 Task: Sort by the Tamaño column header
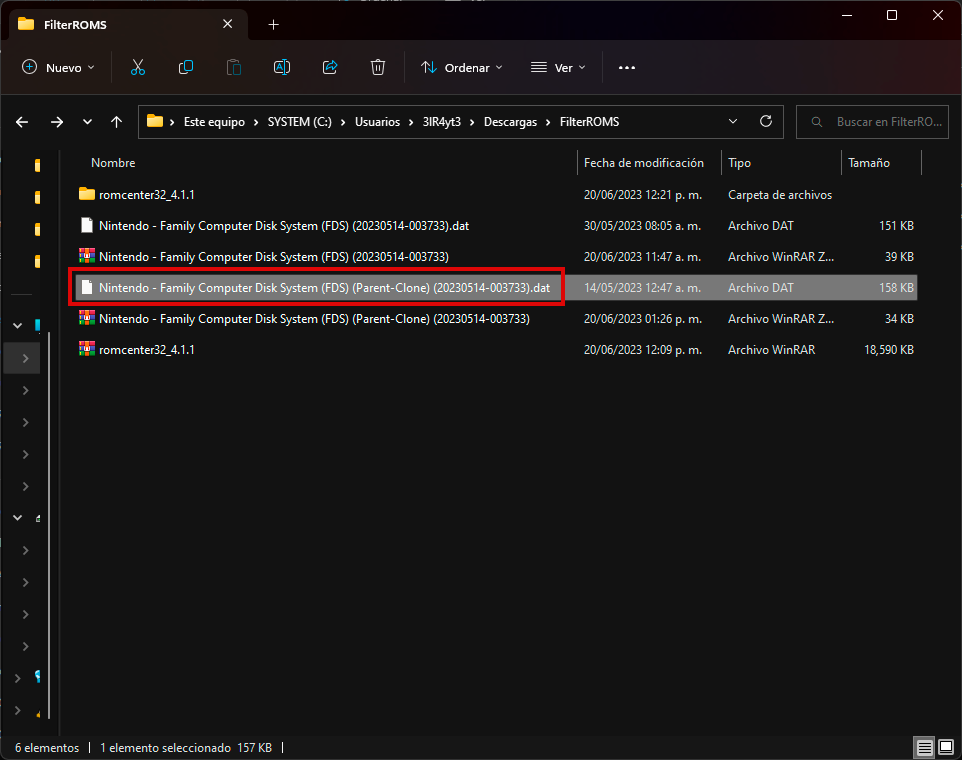coord(869,163)
